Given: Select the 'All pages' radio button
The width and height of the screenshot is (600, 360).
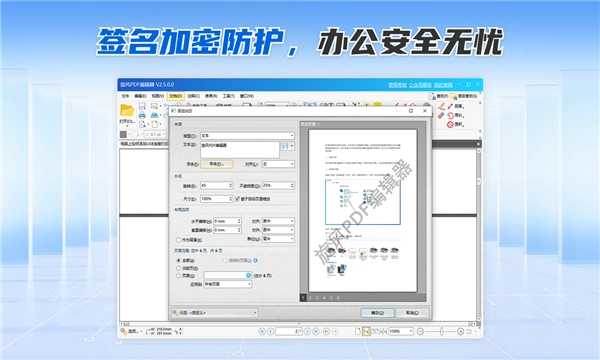Looking at the screenshot, I should pyautogui.click(x=178, y=260).
